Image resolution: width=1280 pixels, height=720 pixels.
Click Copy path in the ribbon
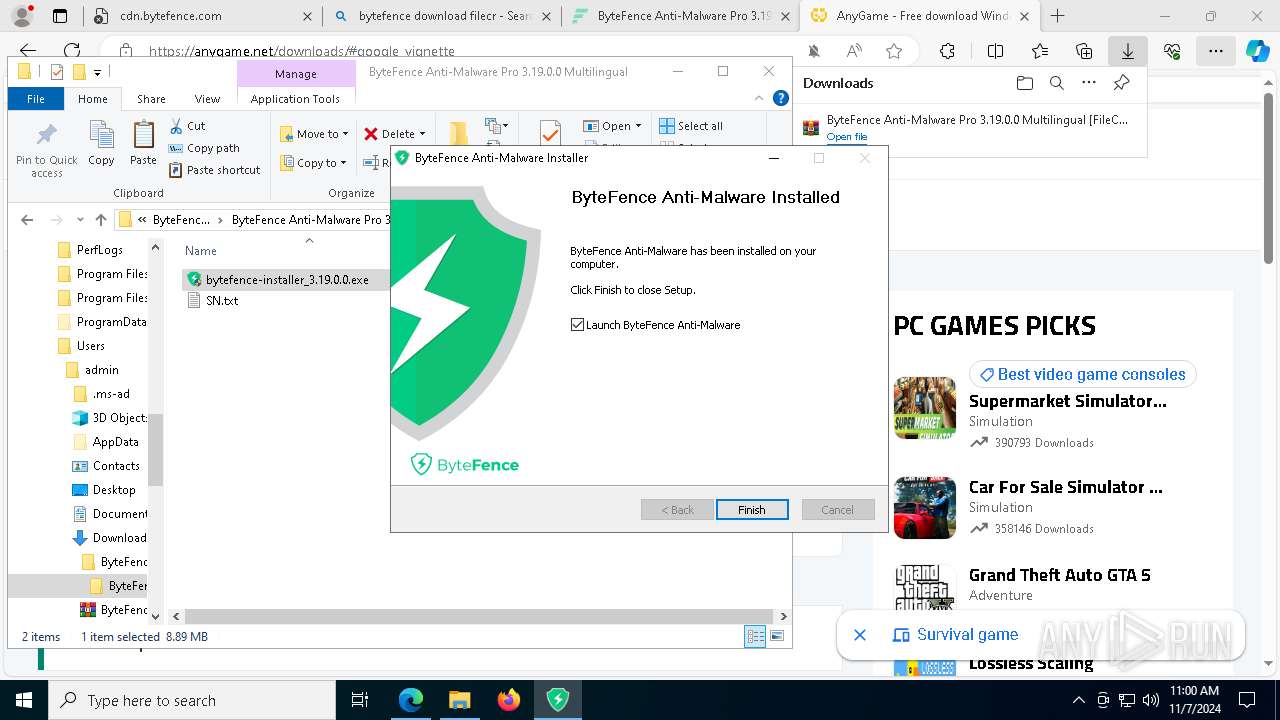(x=205, y=148)
